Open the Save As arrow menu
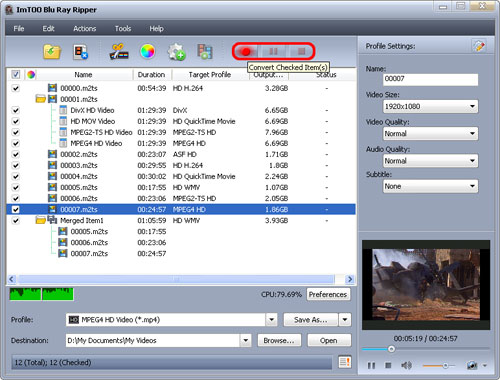500x380 pixels. 345,320
